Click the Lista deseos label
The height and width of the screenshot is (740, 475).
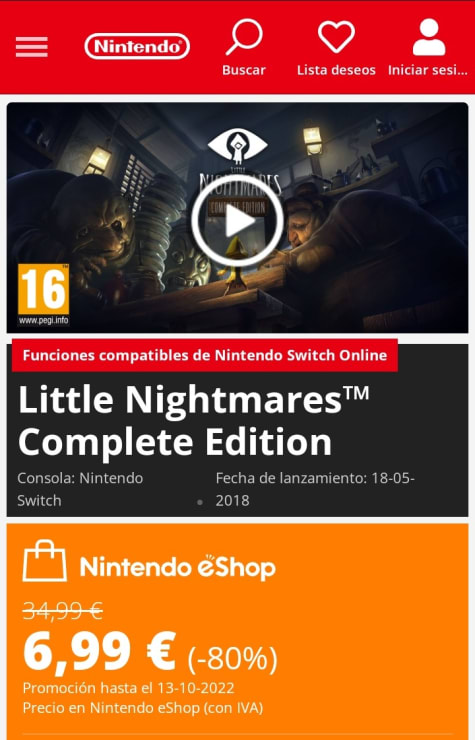336,70
